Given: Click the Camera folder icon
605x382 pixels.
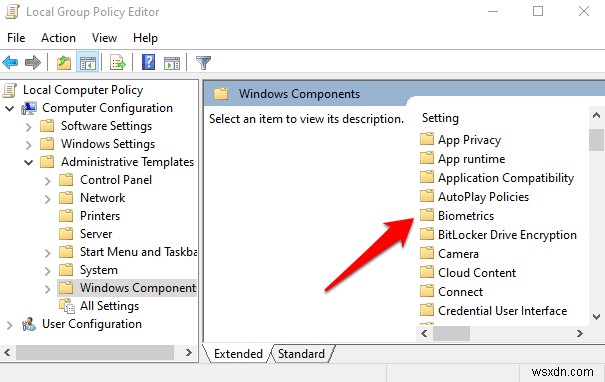Looking at the screenshot, I should [427, 253].
